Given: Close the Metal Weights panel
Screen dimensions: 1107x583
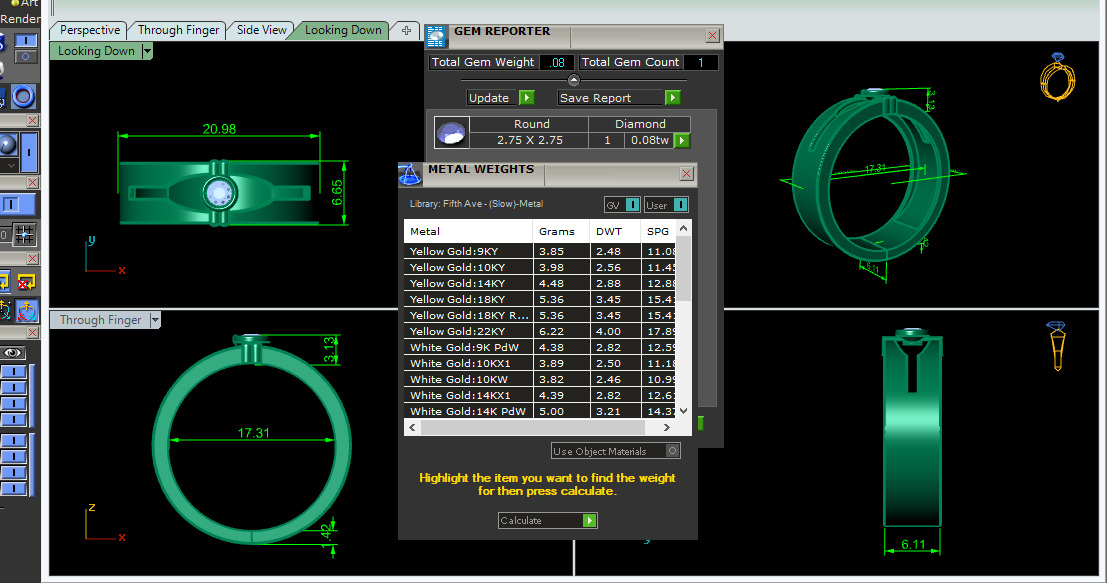Looking at the screenshot, I should pyautogui.click(x=686, y=174).
